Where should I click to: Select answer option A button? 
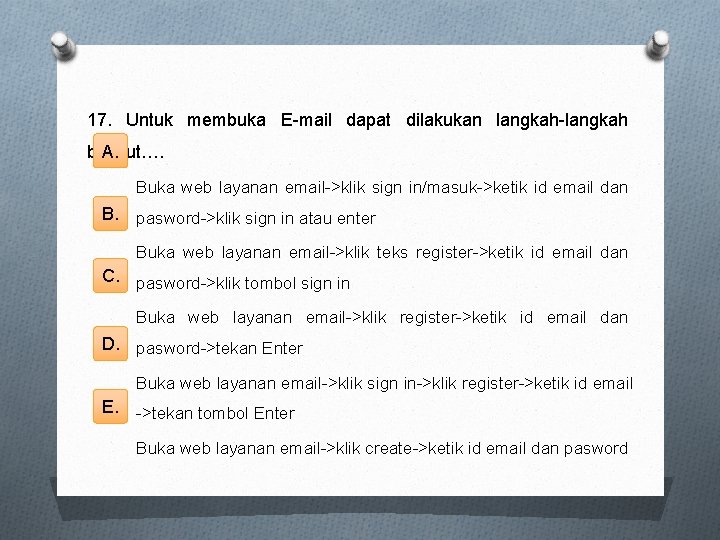click(x=110, y=151)
